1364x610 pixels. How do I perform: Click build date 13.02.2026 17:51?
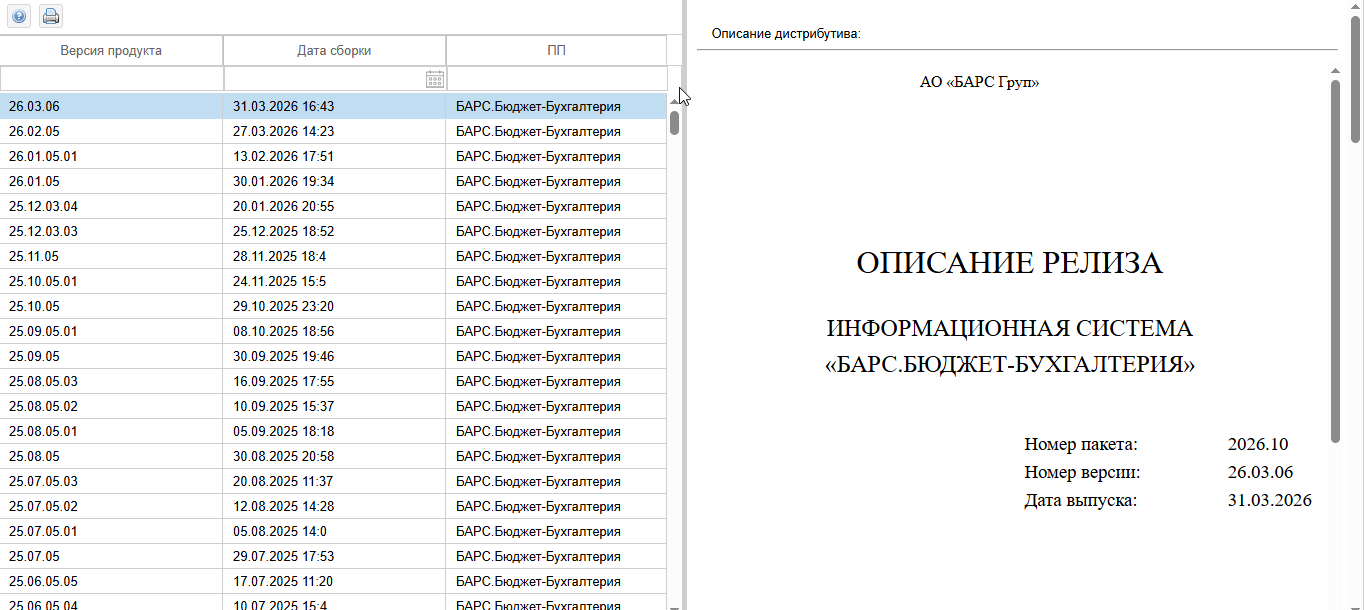coord(283,156)
